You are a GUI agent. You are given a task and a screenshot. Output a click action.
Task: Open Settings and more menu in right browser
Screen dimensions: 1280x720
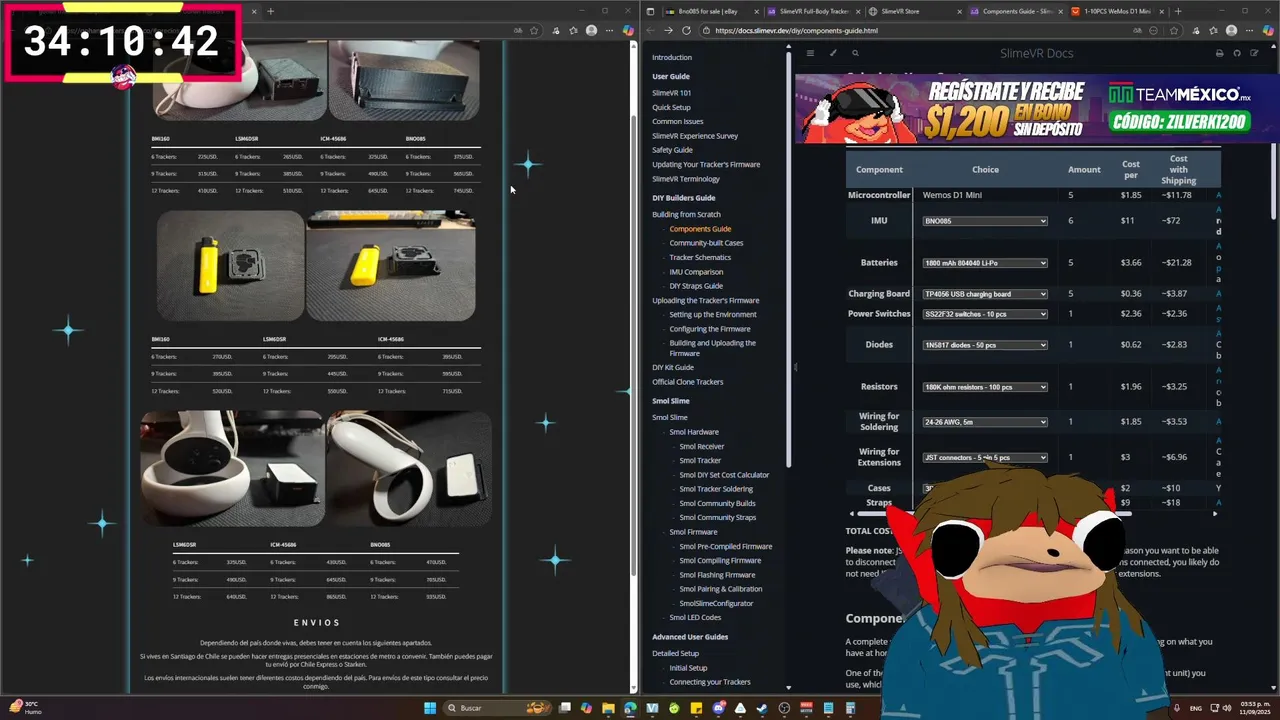coord(1248,30)
